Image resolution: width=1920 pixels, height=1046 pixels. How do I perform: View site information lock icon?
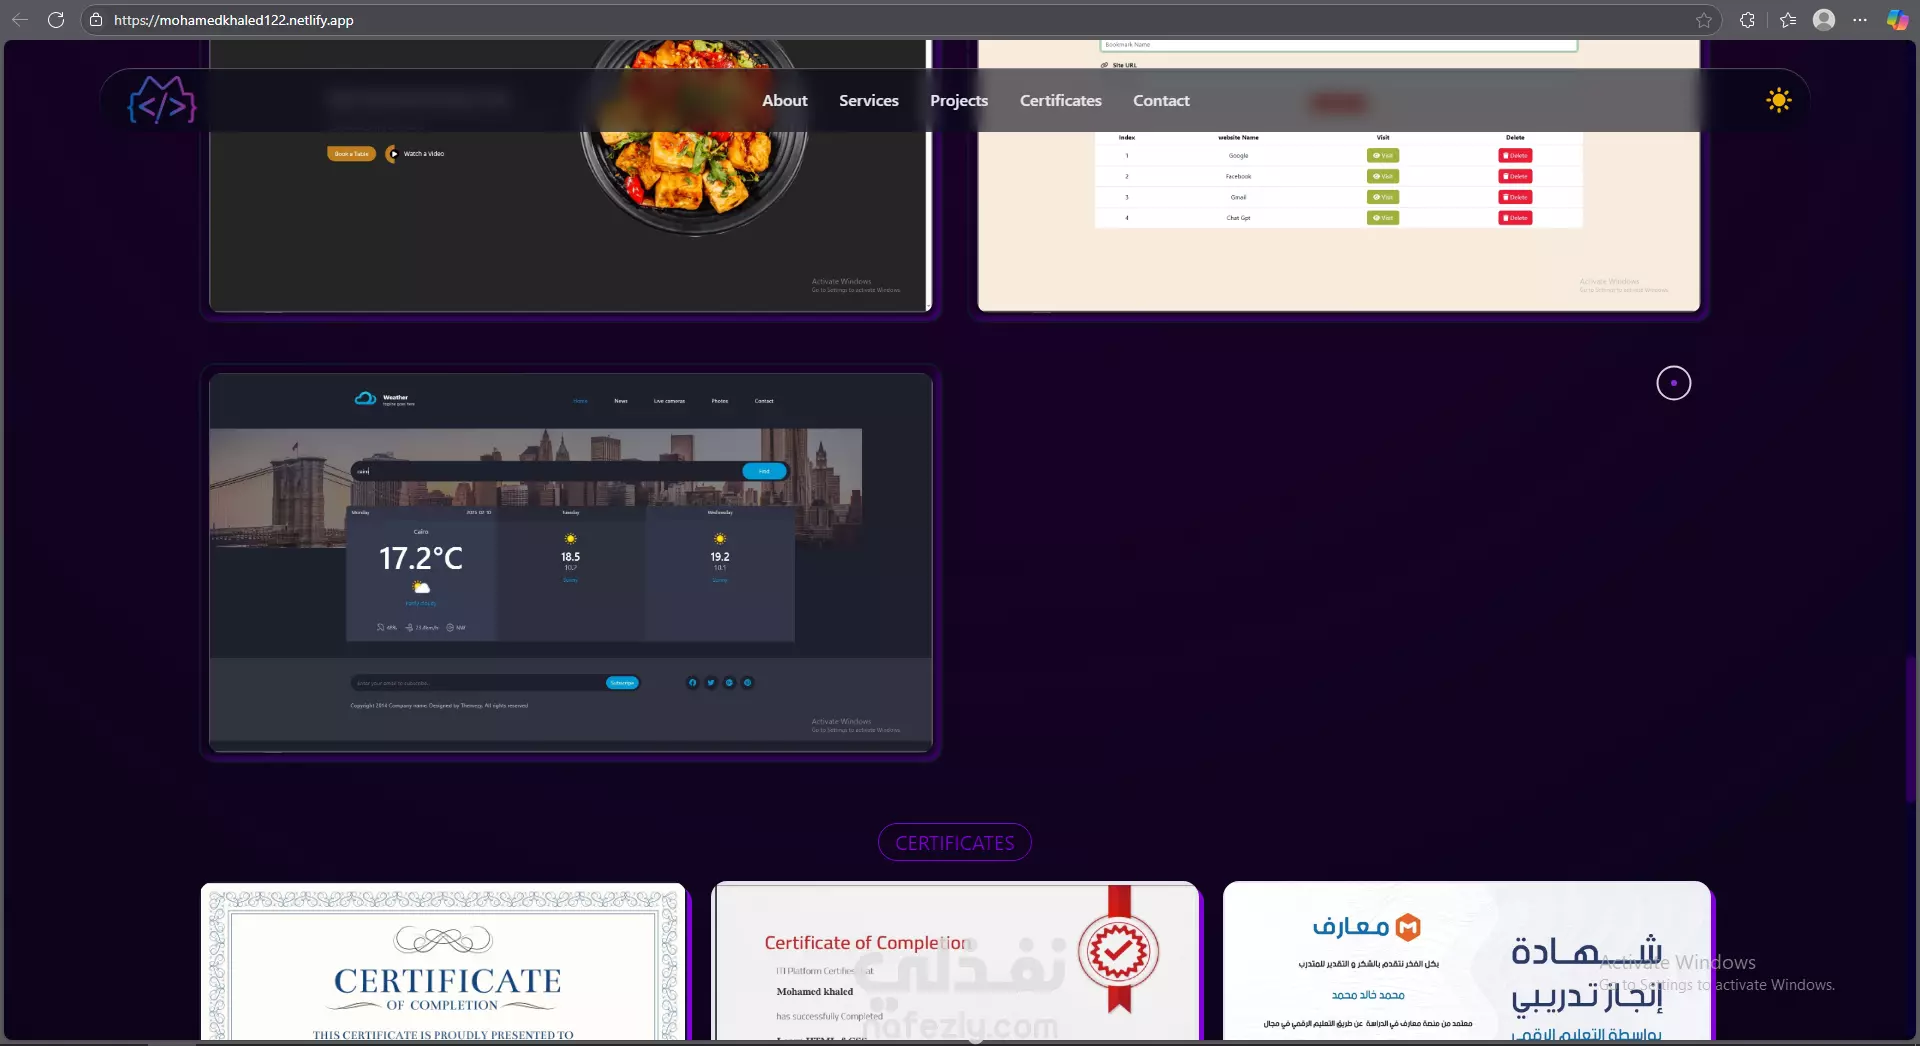coord(96,20)
